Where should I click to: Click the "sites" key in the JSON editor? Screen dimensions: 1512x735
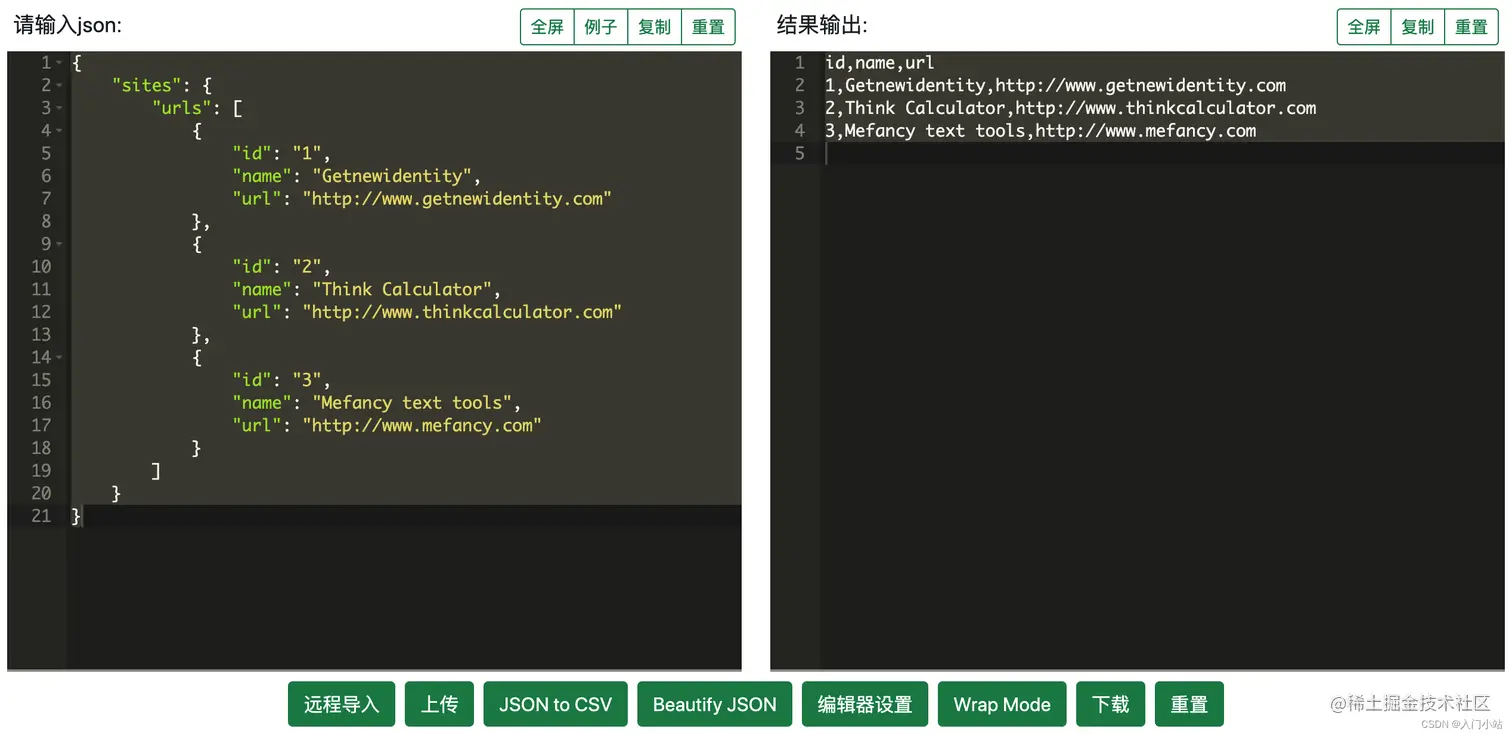146,85
